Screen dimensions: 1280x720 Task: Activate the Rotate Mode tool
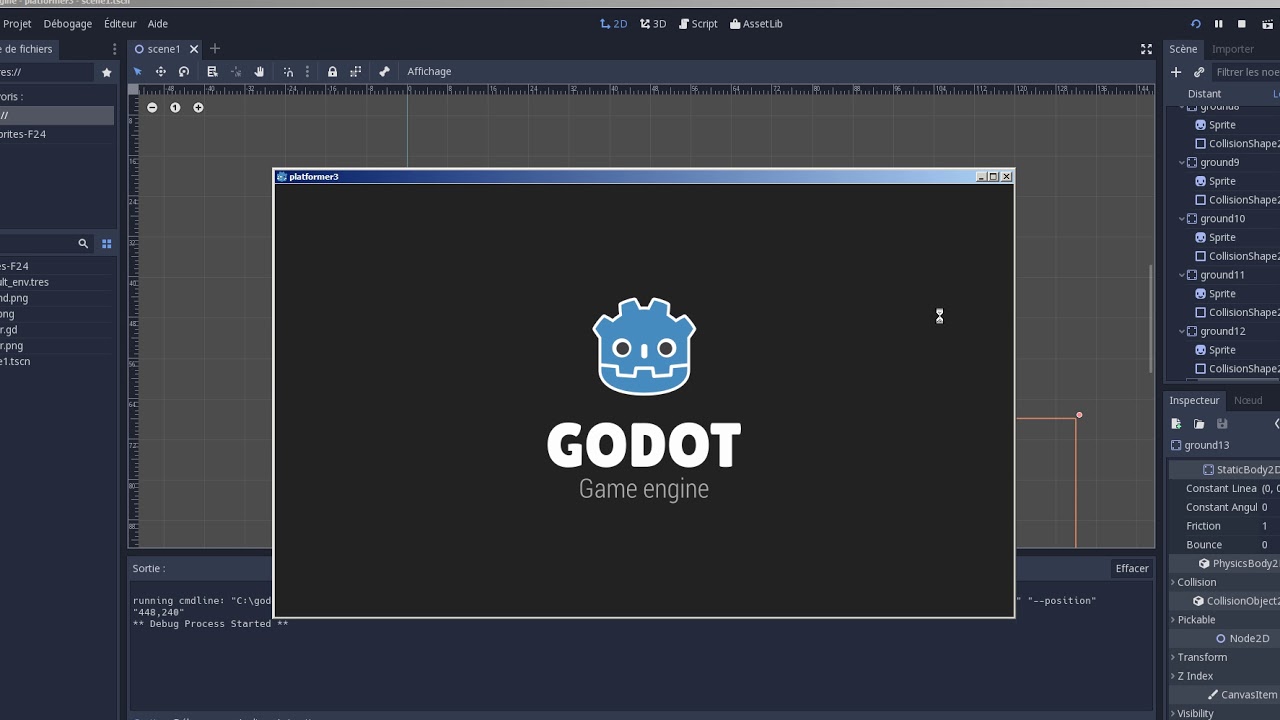click(184, 72)
